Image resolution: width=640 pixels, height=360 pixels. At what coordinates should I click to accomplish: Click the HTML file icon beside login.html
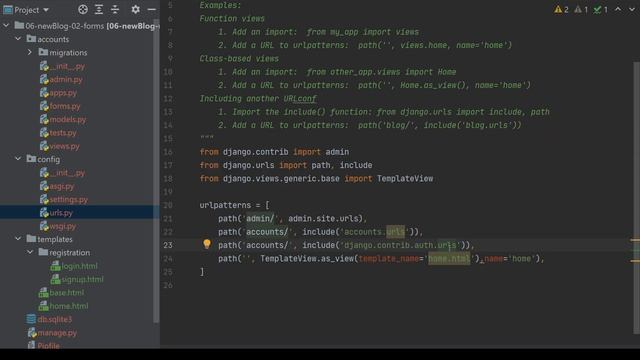point(56,266)
